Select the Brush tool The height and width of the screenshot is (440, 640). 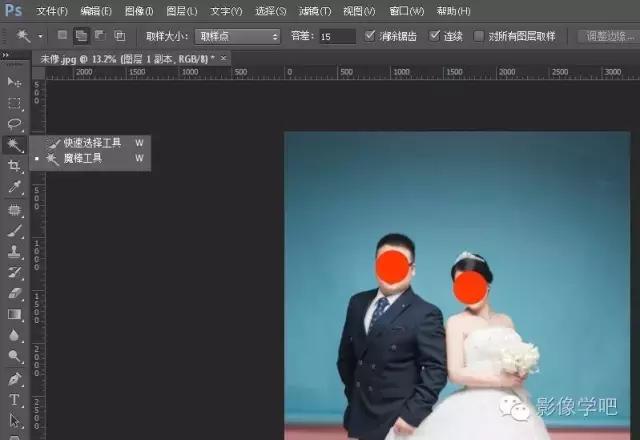pyautogui.click(x=14, y=231)
